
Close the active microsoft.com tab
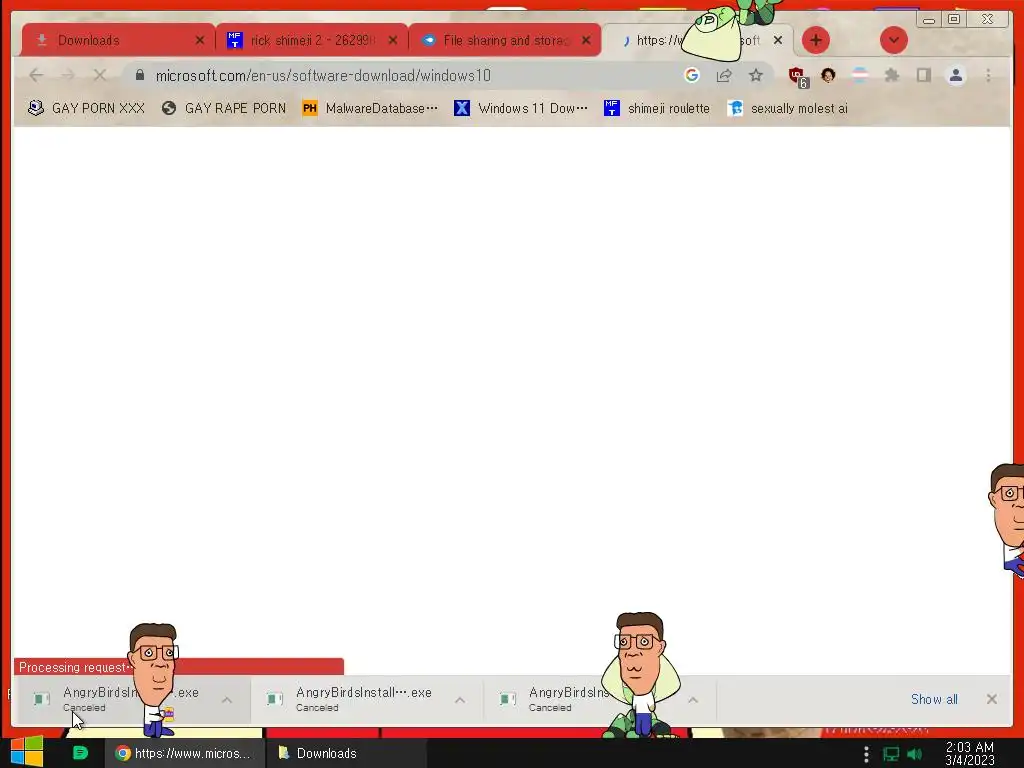pos(778,40)
